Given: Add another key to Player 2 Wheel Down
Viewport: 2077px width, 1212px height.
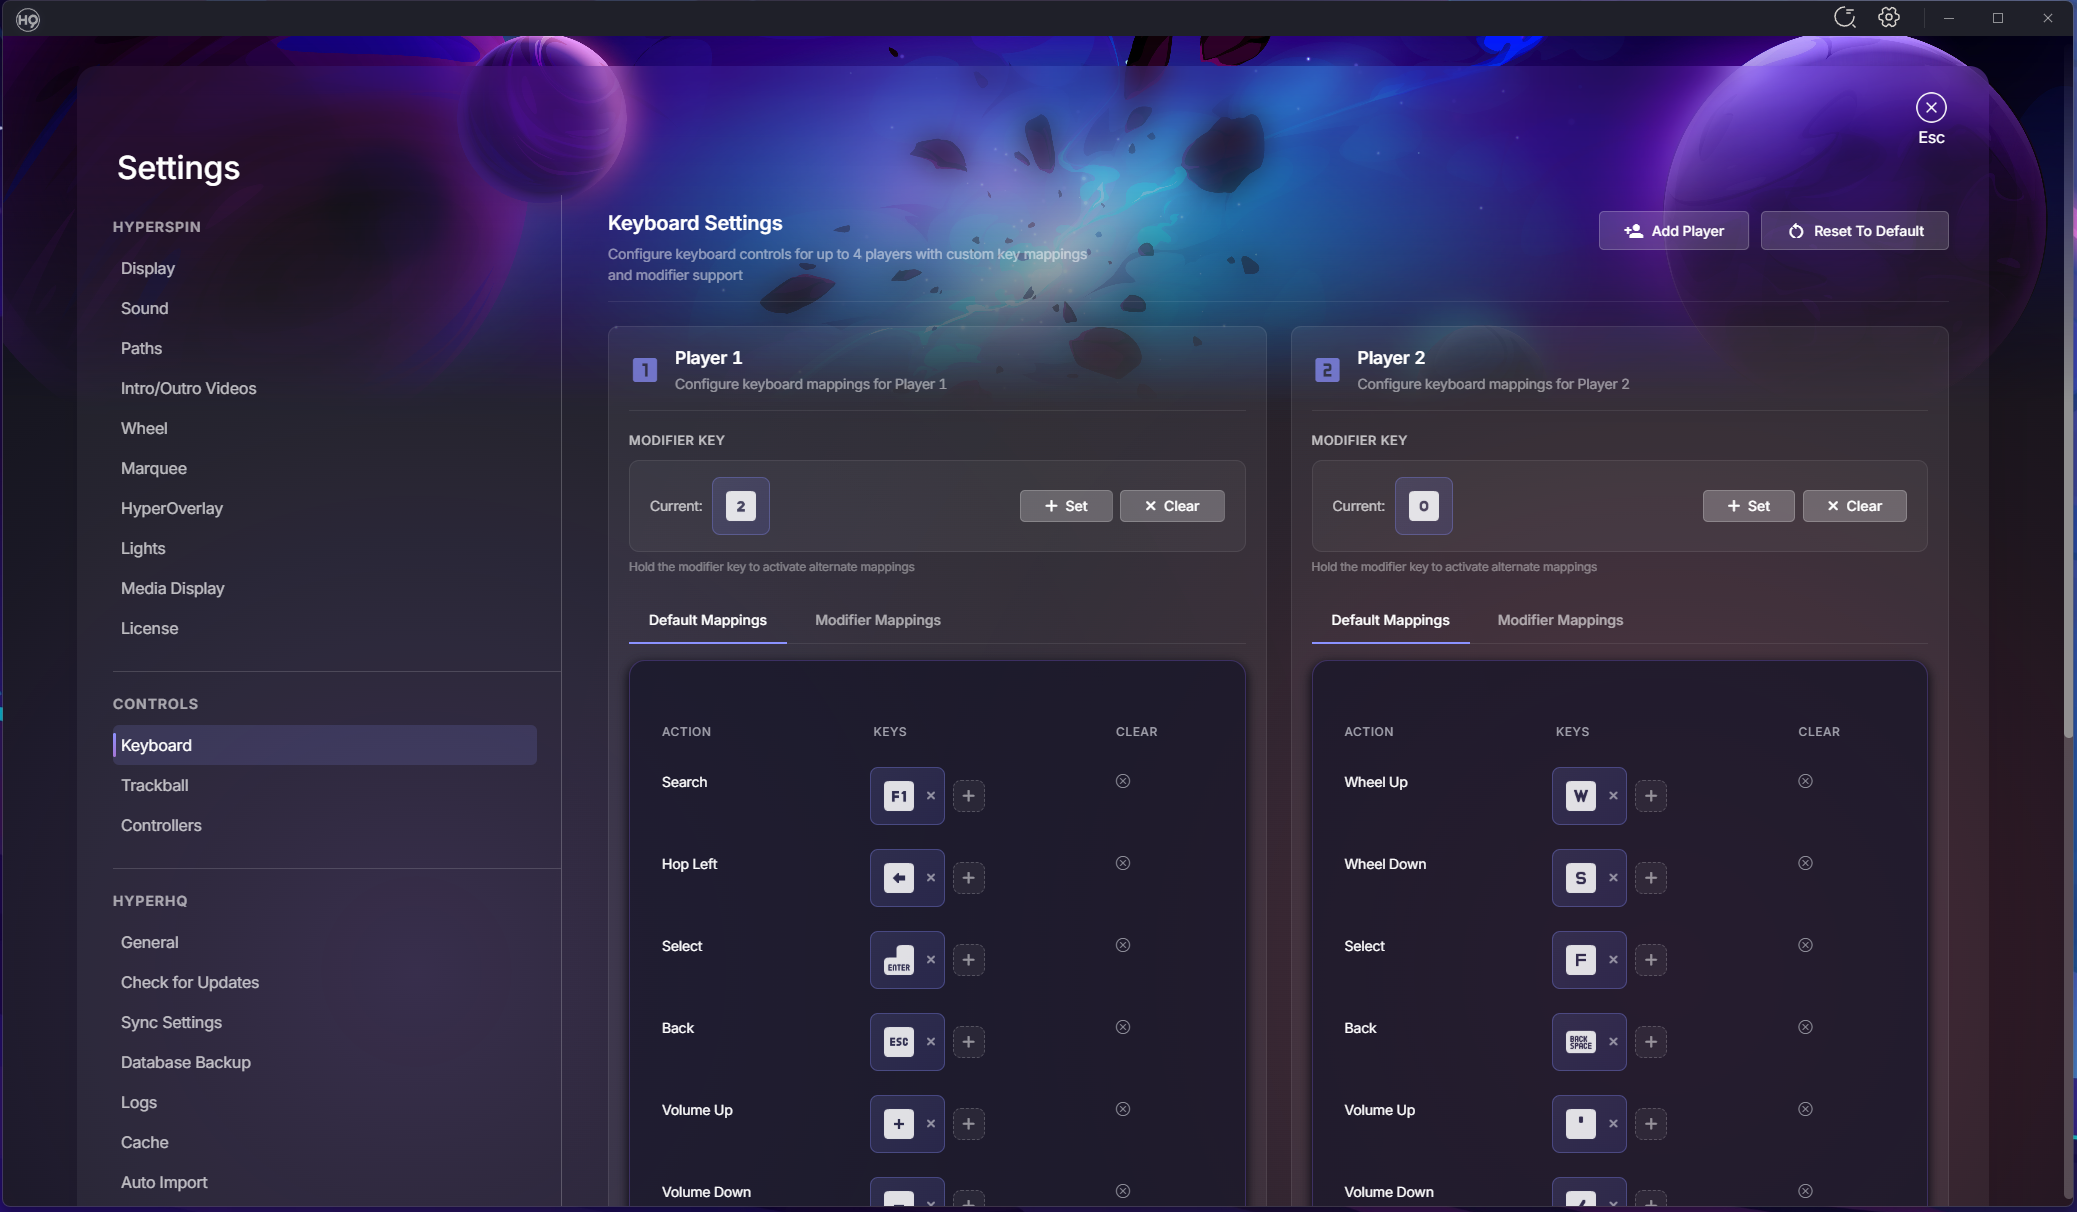Looking at the screenshot, I should pos(1650,878).
